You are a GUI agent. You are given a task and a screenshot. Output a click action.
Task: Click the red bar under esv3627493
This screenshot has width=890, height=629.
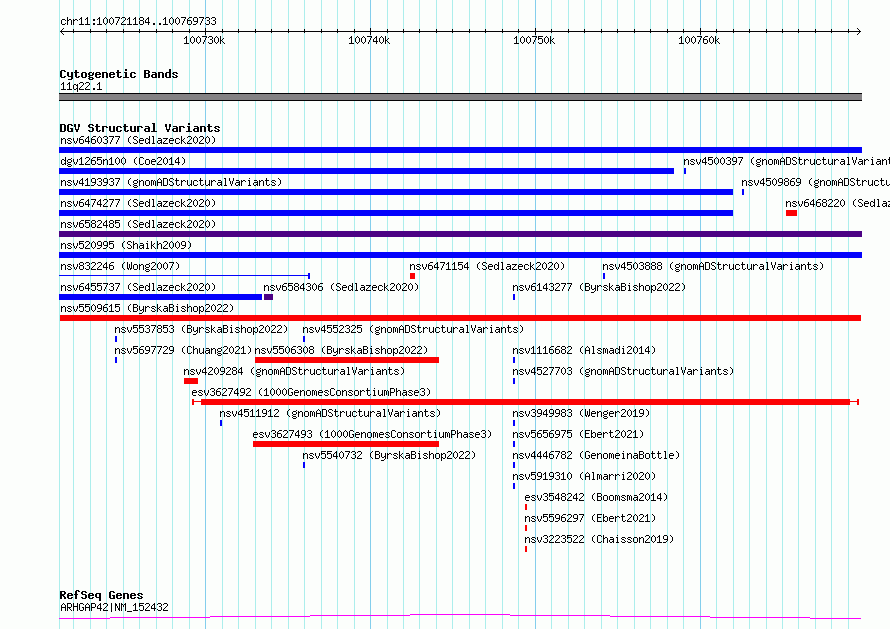[346, 444]
